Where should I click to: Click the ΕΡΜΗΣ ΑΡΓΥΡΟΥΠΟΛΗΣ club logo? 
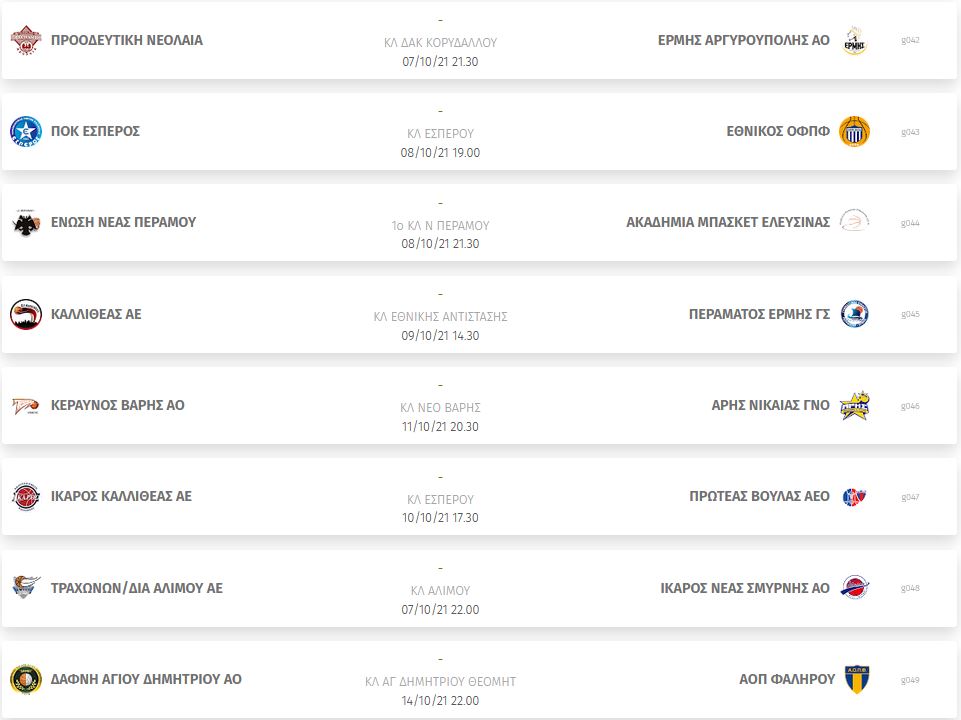(x=854, y=40)
